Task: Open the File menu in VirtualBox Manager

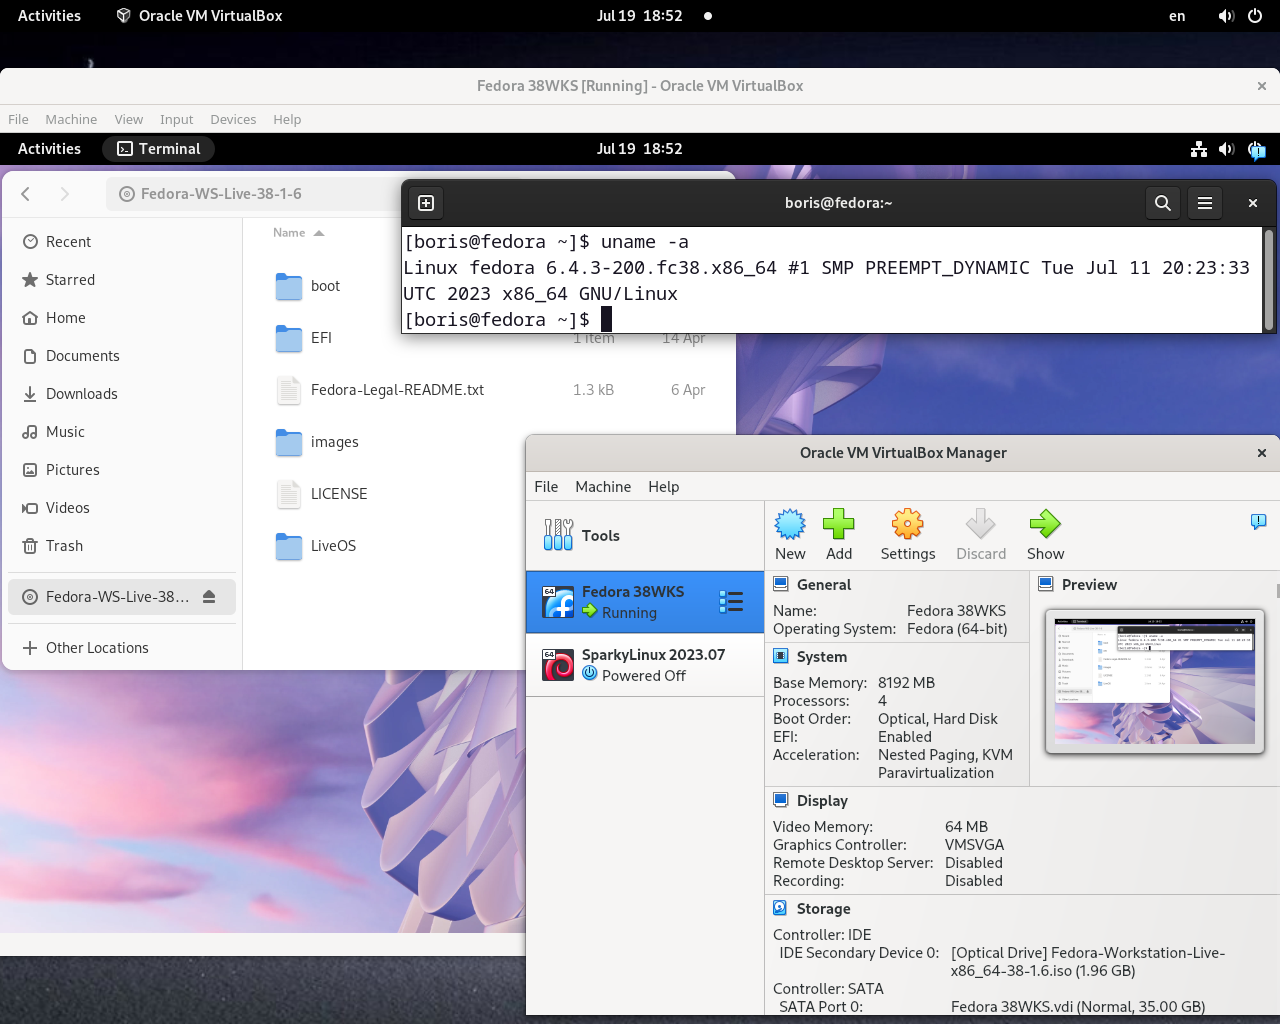Action: (x=546, y=487)
